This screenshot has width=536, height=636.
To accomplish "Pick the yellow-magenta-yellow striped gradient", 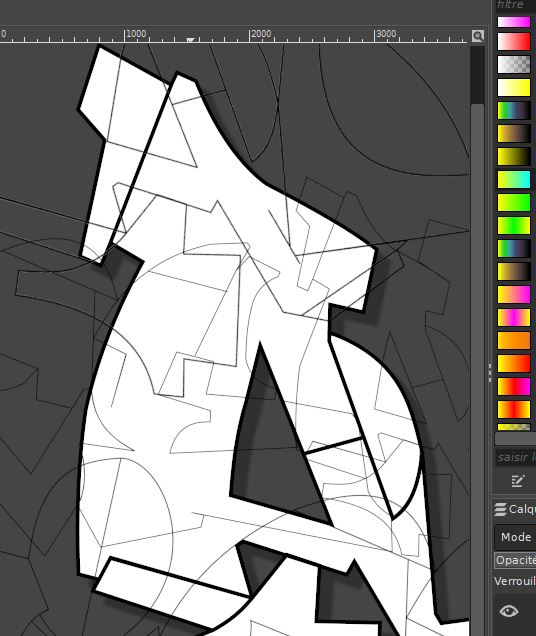I will [x=514, y=317].
